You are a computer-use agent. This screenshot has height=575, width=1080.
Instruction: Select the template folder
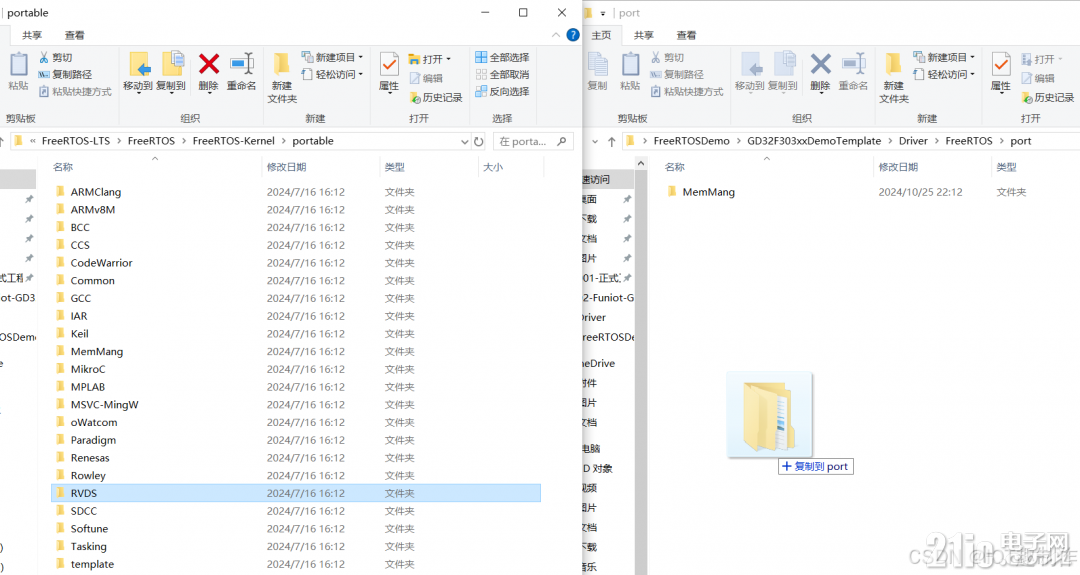point(92,565)
